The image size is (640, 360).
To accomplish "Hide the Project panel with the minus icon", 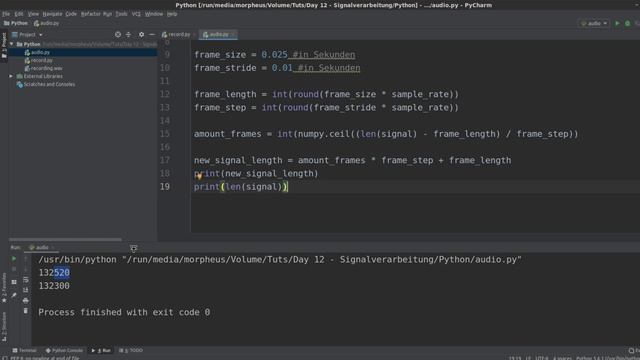I will tap(152, 35).
